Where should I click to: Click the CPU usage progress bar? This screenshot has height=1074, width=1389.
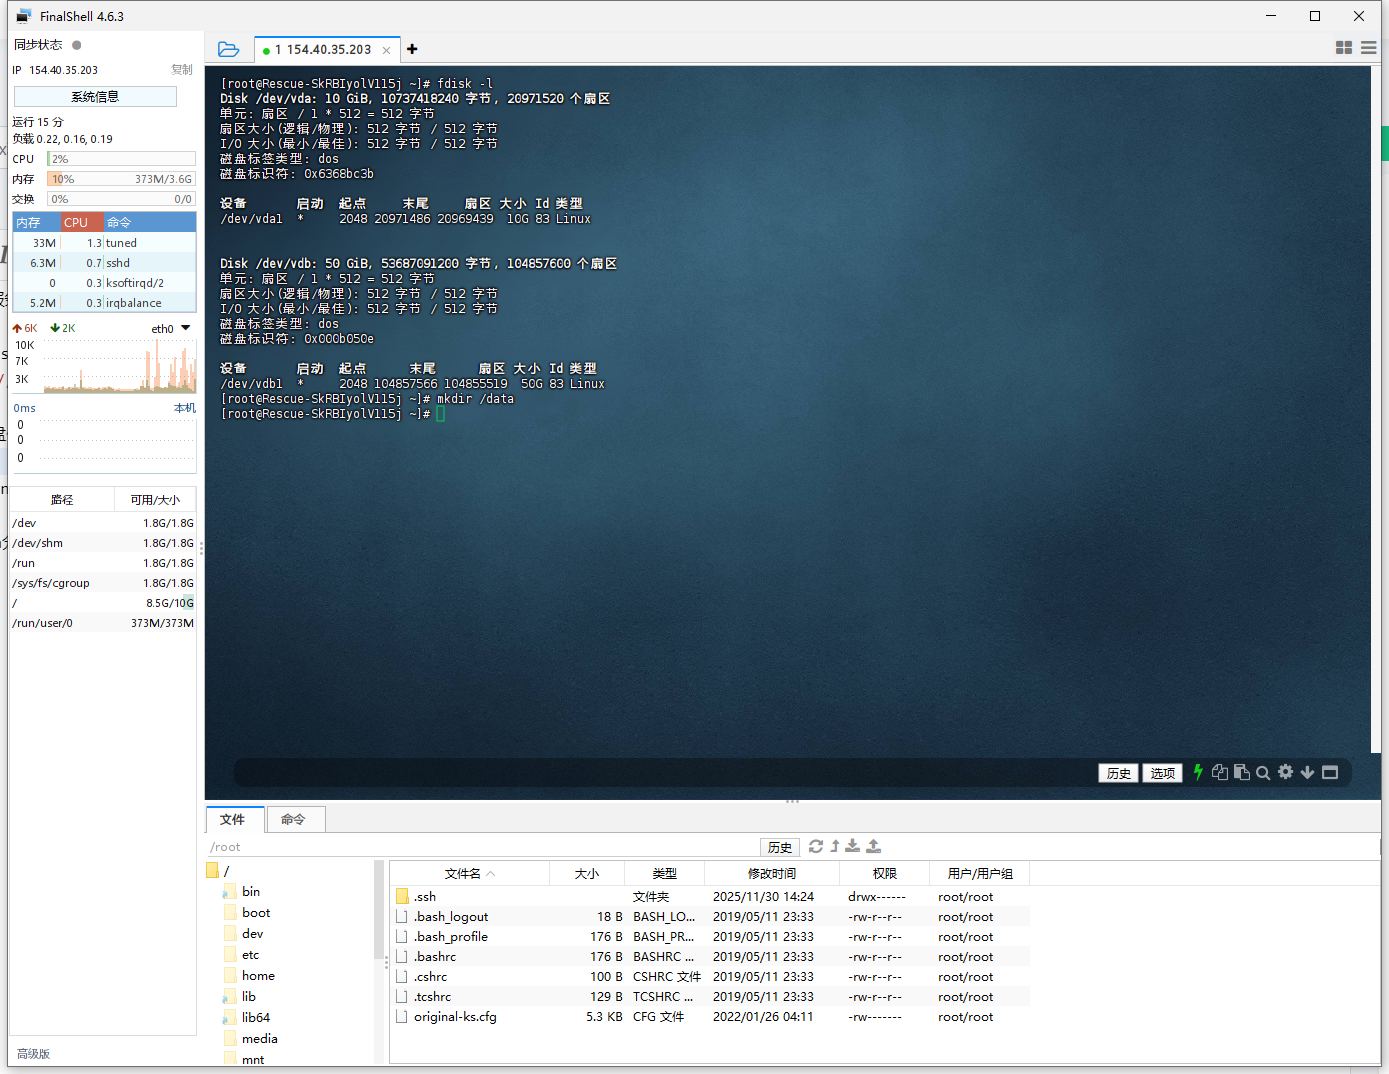pyautogui.click(x=121, y=159)
